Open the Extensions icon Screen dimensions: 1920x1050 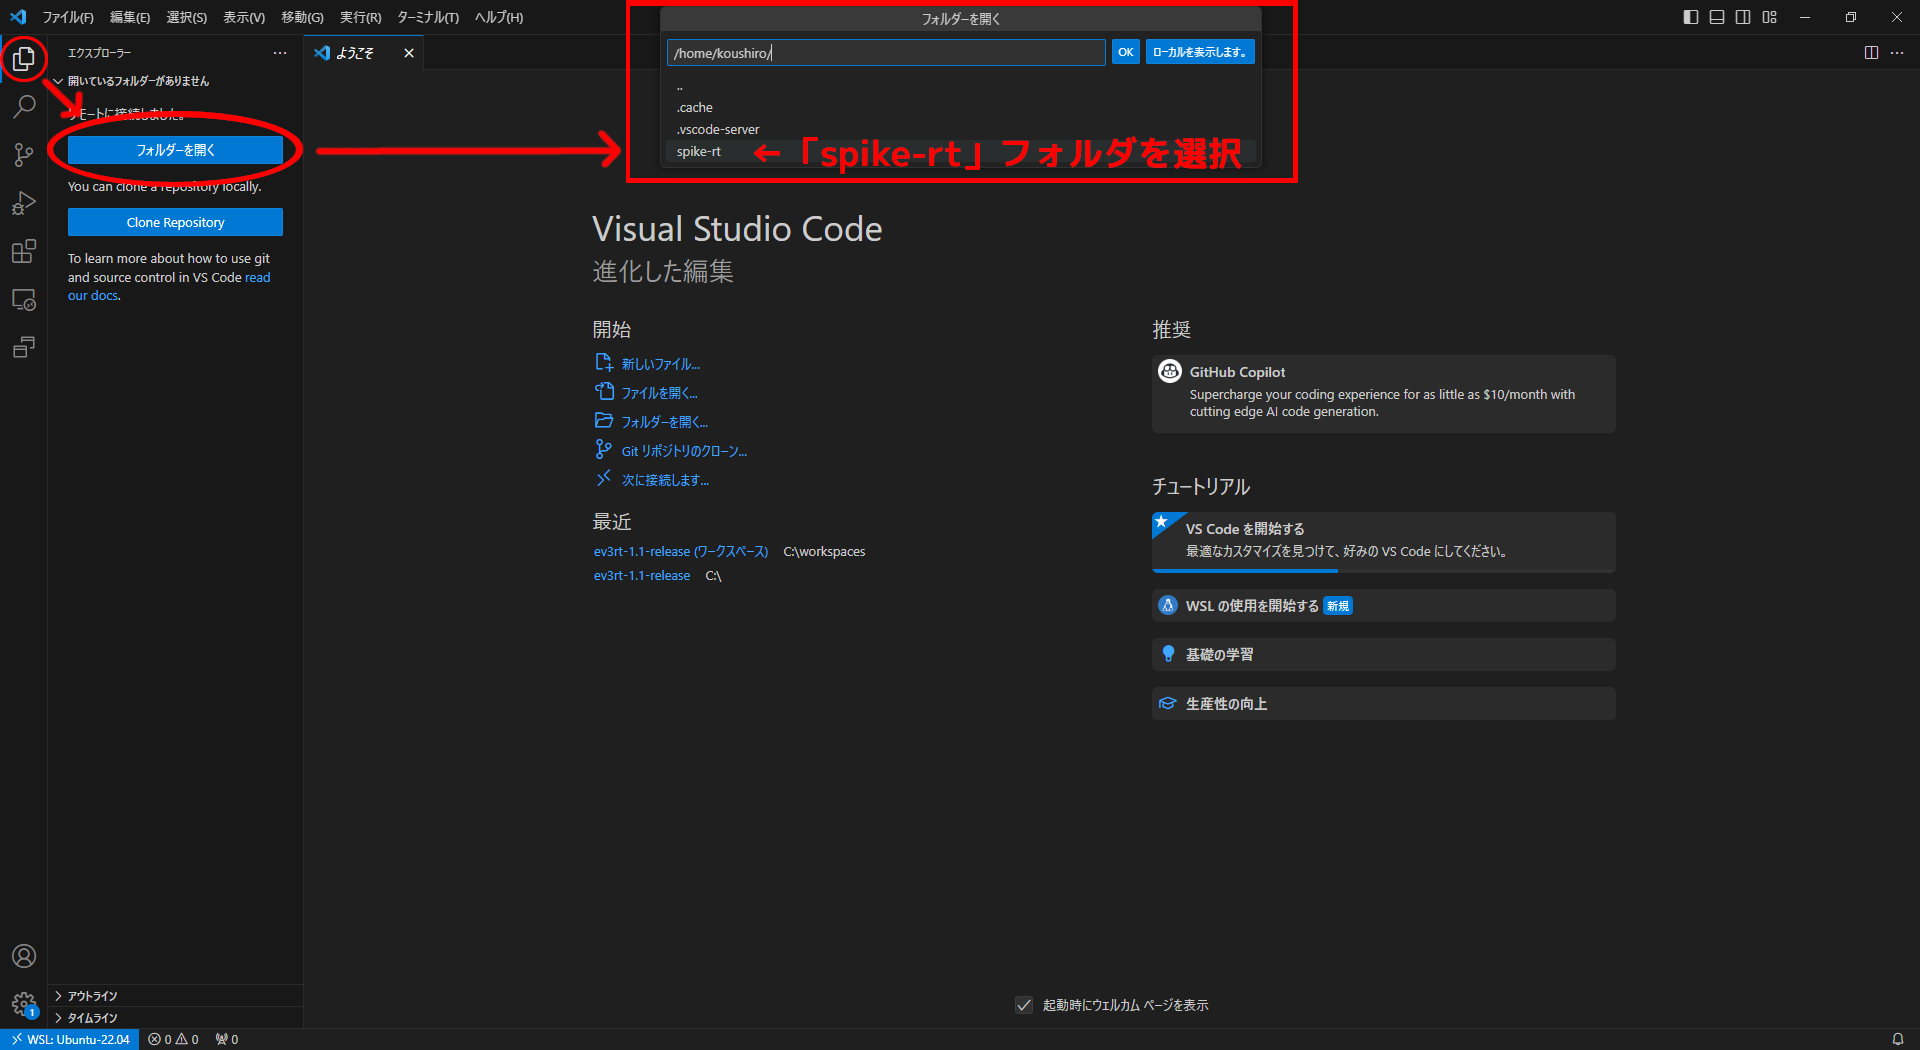tap(24, 251)
